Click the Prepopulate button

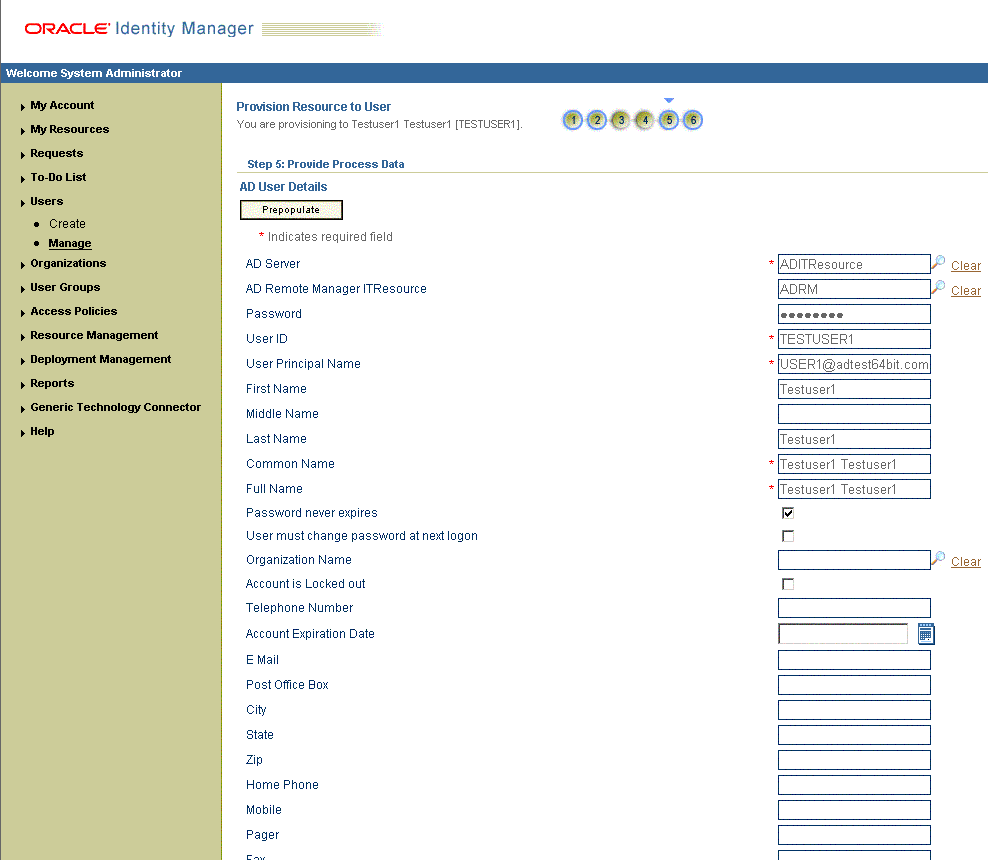click(x=291, y=210)
